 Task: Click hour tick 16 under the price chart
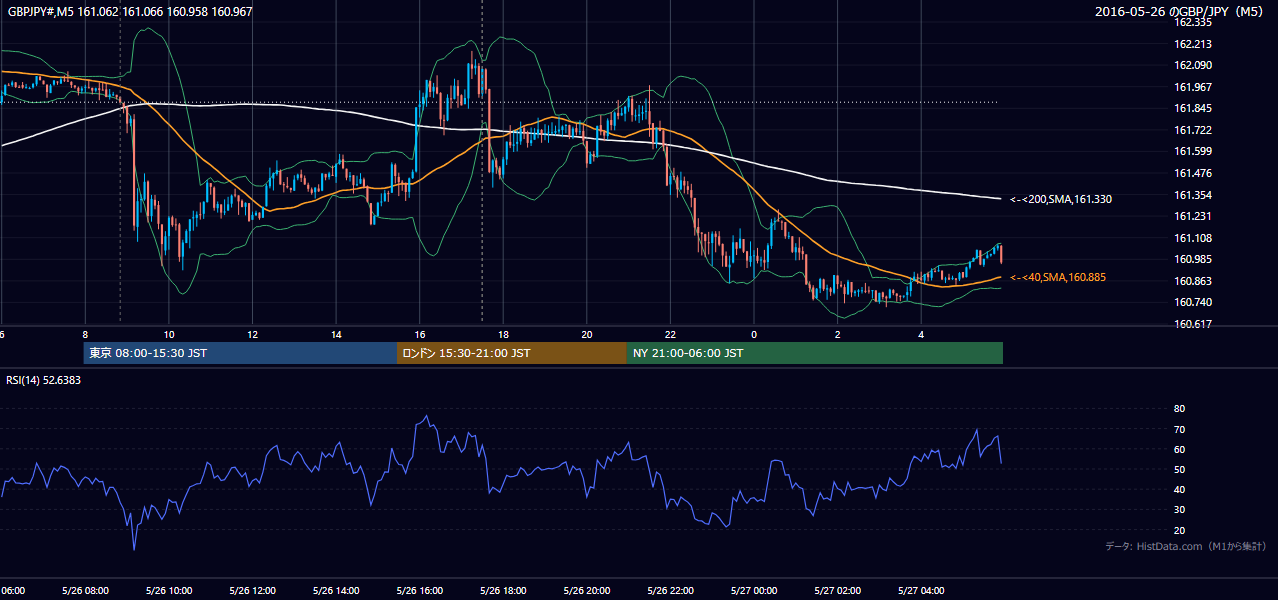420,334
